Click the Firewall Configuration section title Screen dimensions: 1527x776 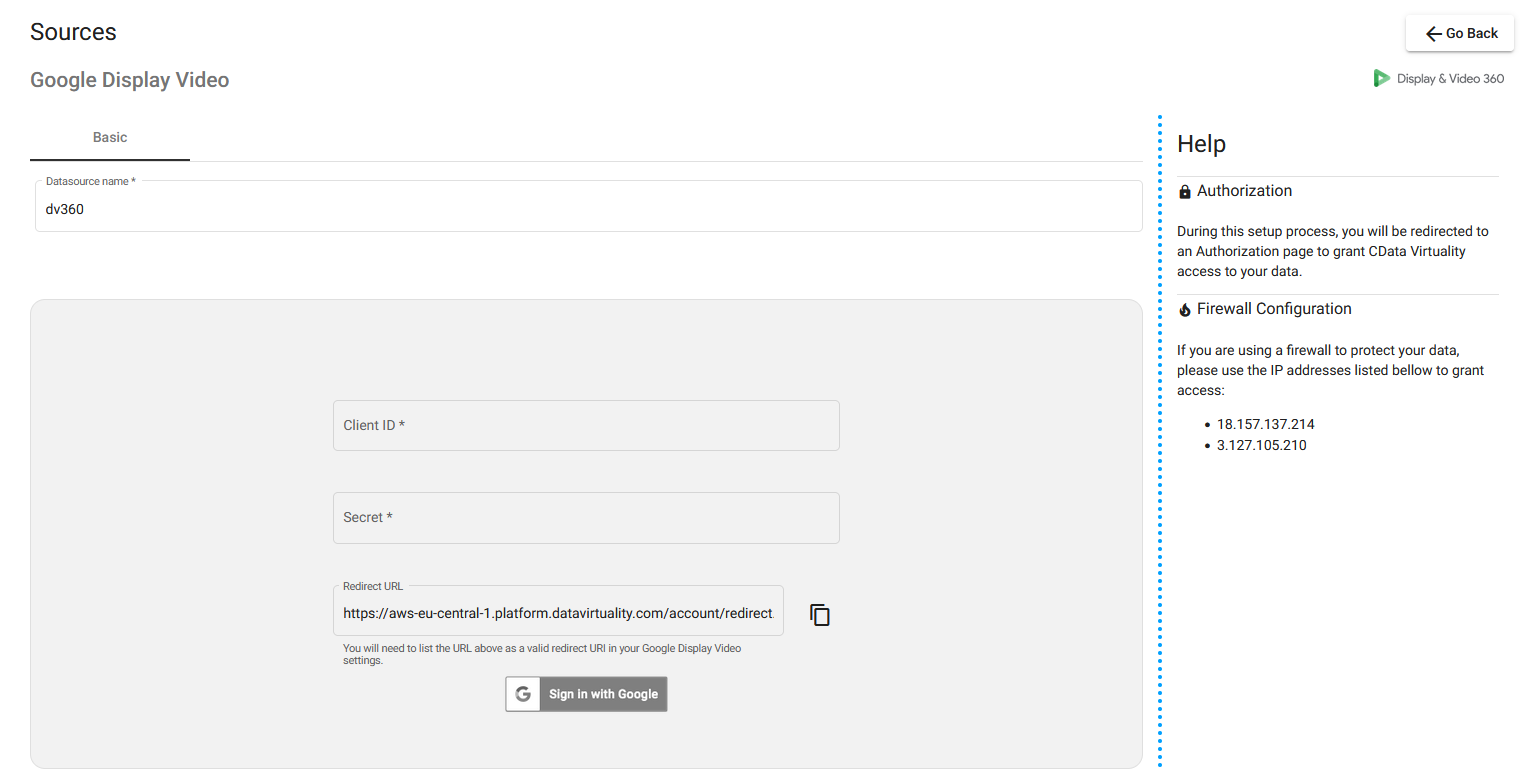tap(1273, 309)
